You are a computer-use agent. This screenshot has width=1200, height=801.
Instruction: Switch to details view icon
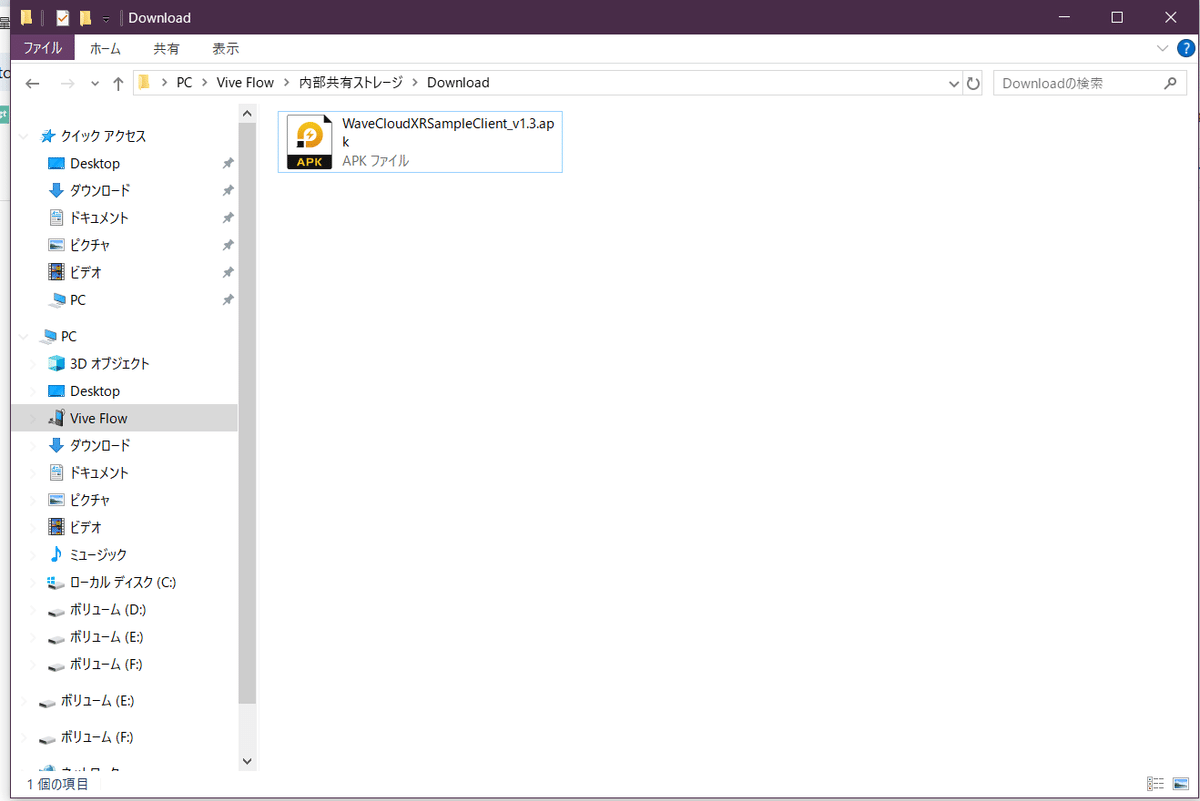point(1156,784)
